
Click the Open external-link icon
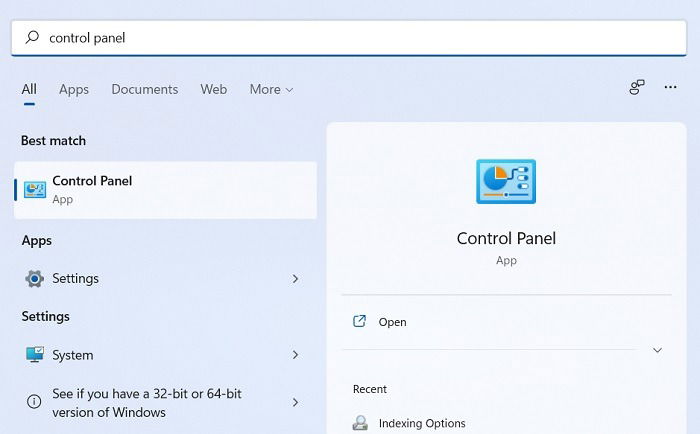coord(359,321)
